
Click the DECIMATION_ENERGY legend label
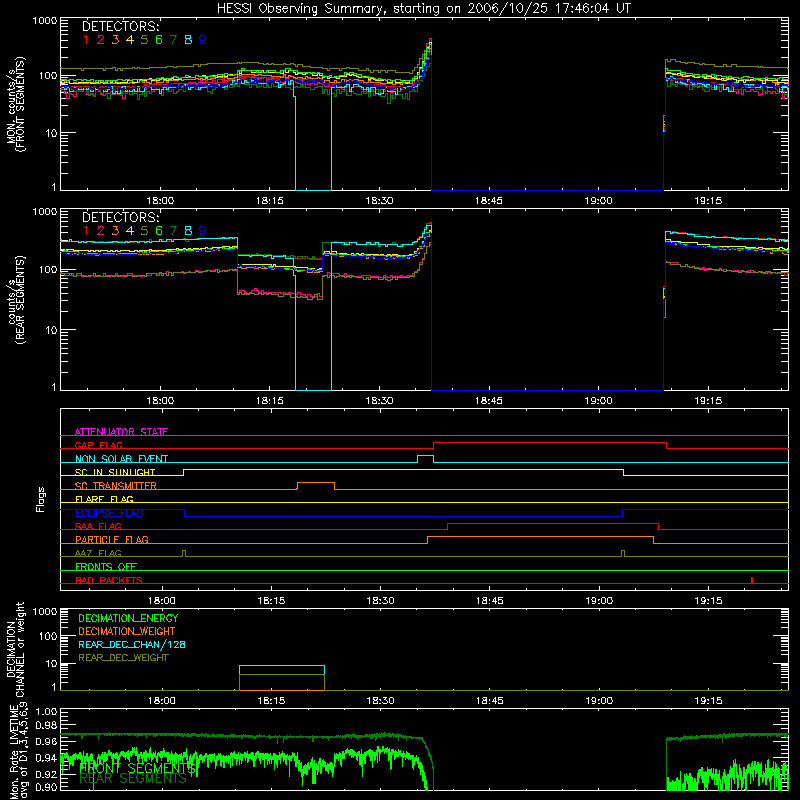[x=128, y=618]
